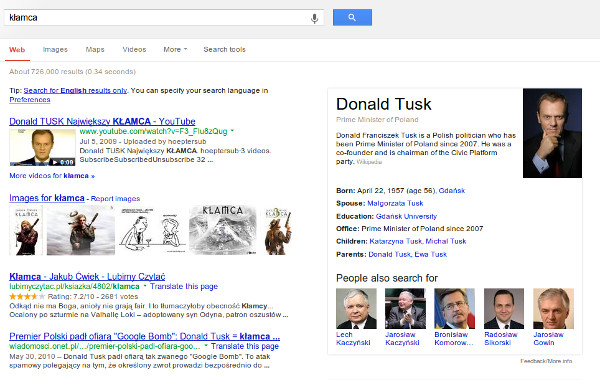Open Lech Kaczyński name link
This screenshot has height=380, width=600.
click(353, 339)
